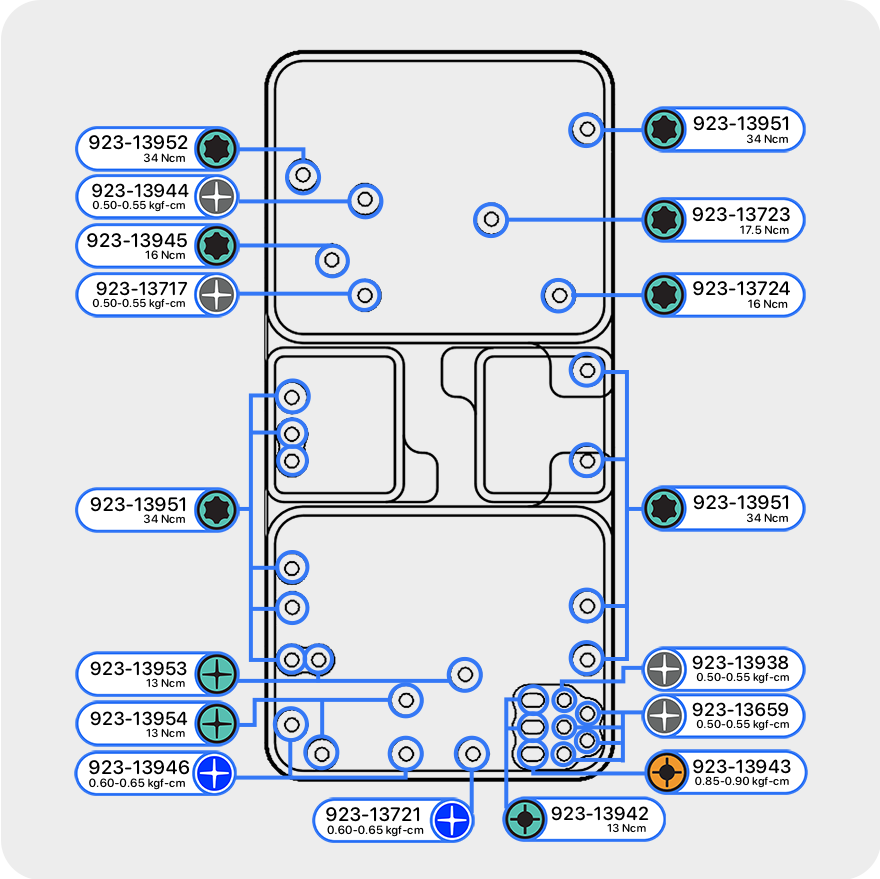Click the Torx icon next to 923-13945
The height and width of the screenshot is (879, 880).
pos(216,245)
